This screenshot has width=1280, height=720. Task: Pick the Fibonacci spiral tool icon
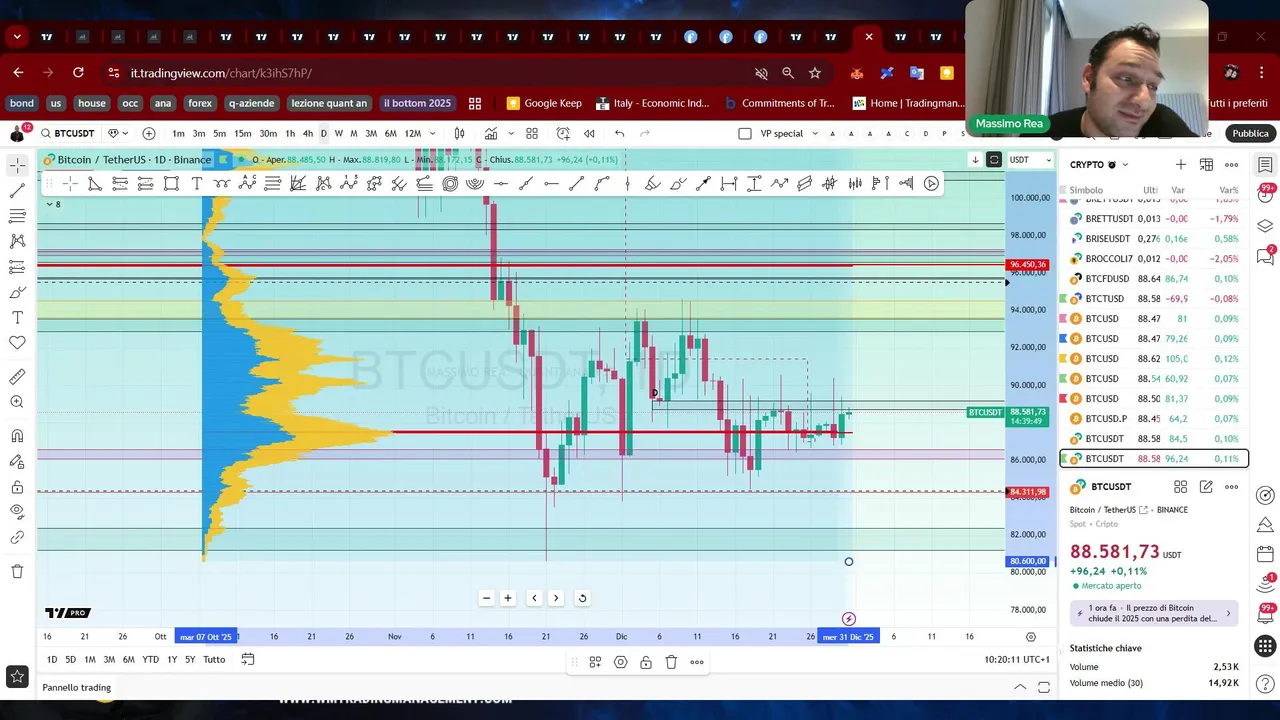[x=450, y=183]
